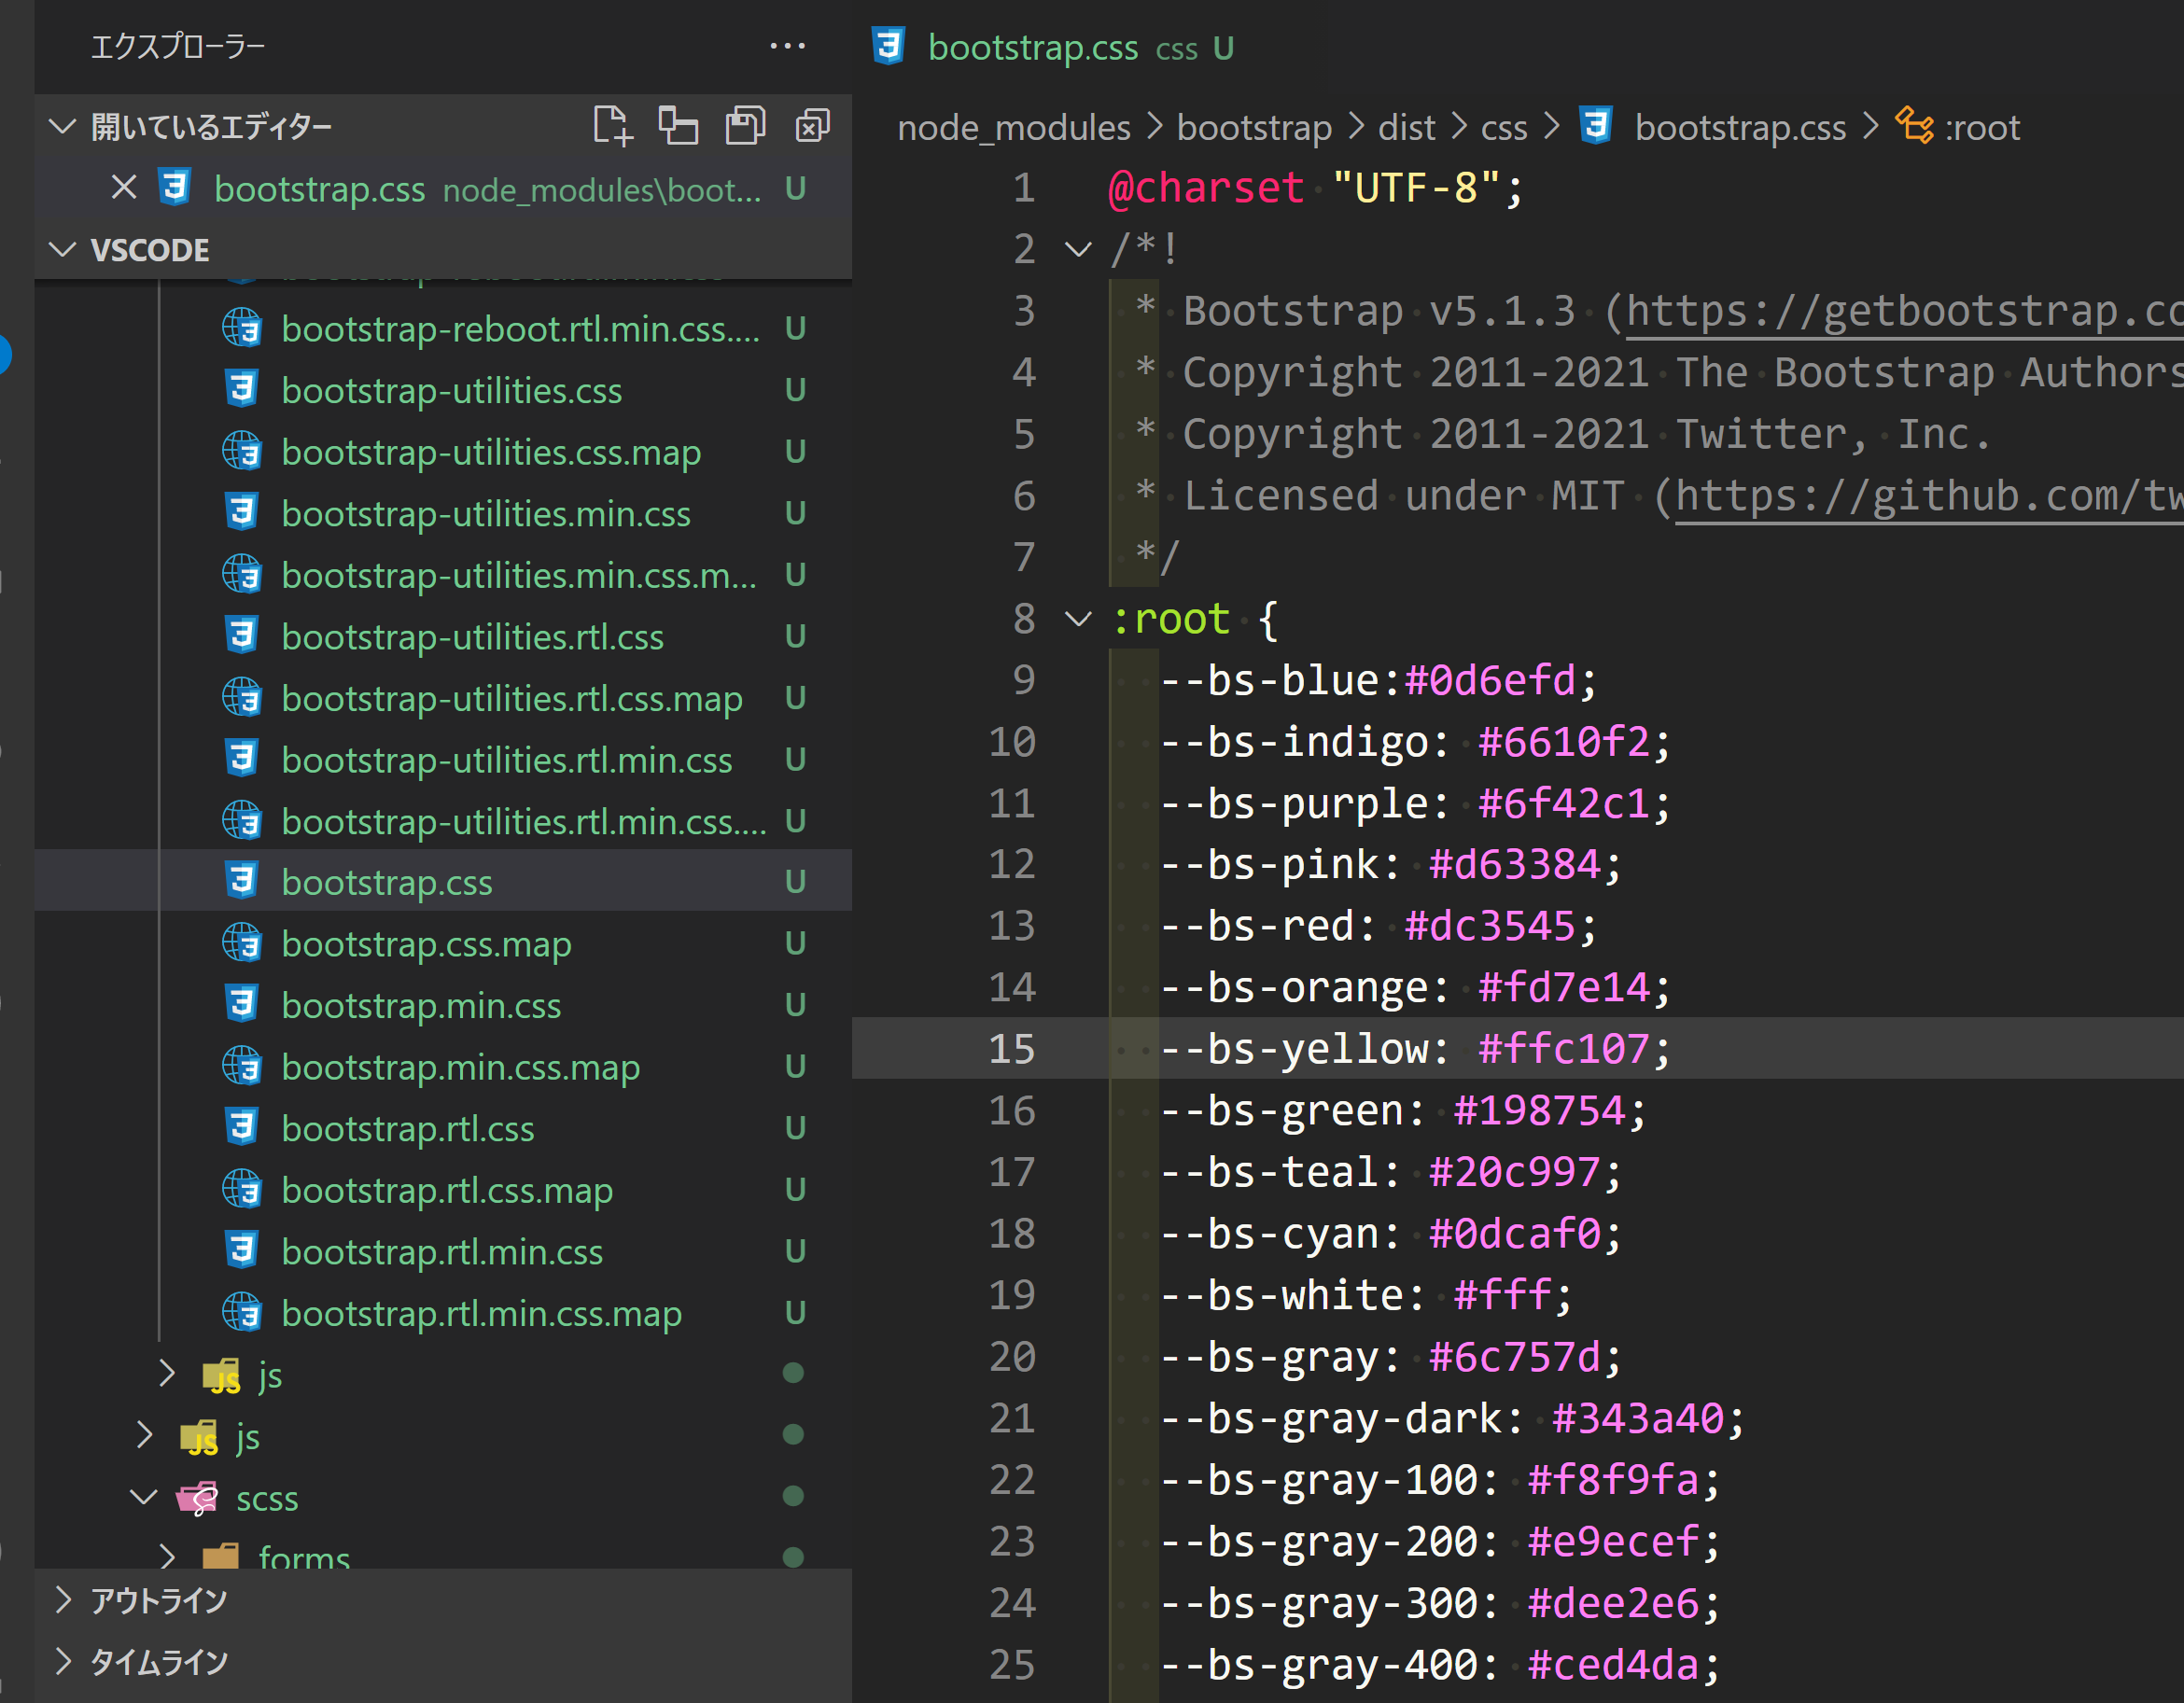Expand the inner js folder under dist
The height and width of the screenshot is (1703, 2184).
pyautogui.click(x=167, y=1374)
